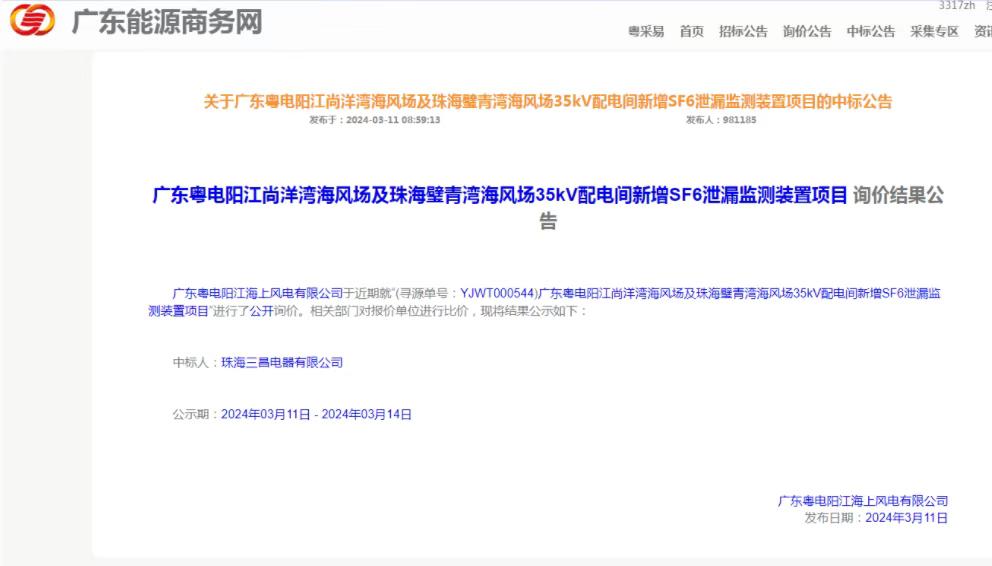The height and width of the screenshot is (566, 992).
Task: Open the partially visible 资讯 menu item
Action: coord(982,32)
